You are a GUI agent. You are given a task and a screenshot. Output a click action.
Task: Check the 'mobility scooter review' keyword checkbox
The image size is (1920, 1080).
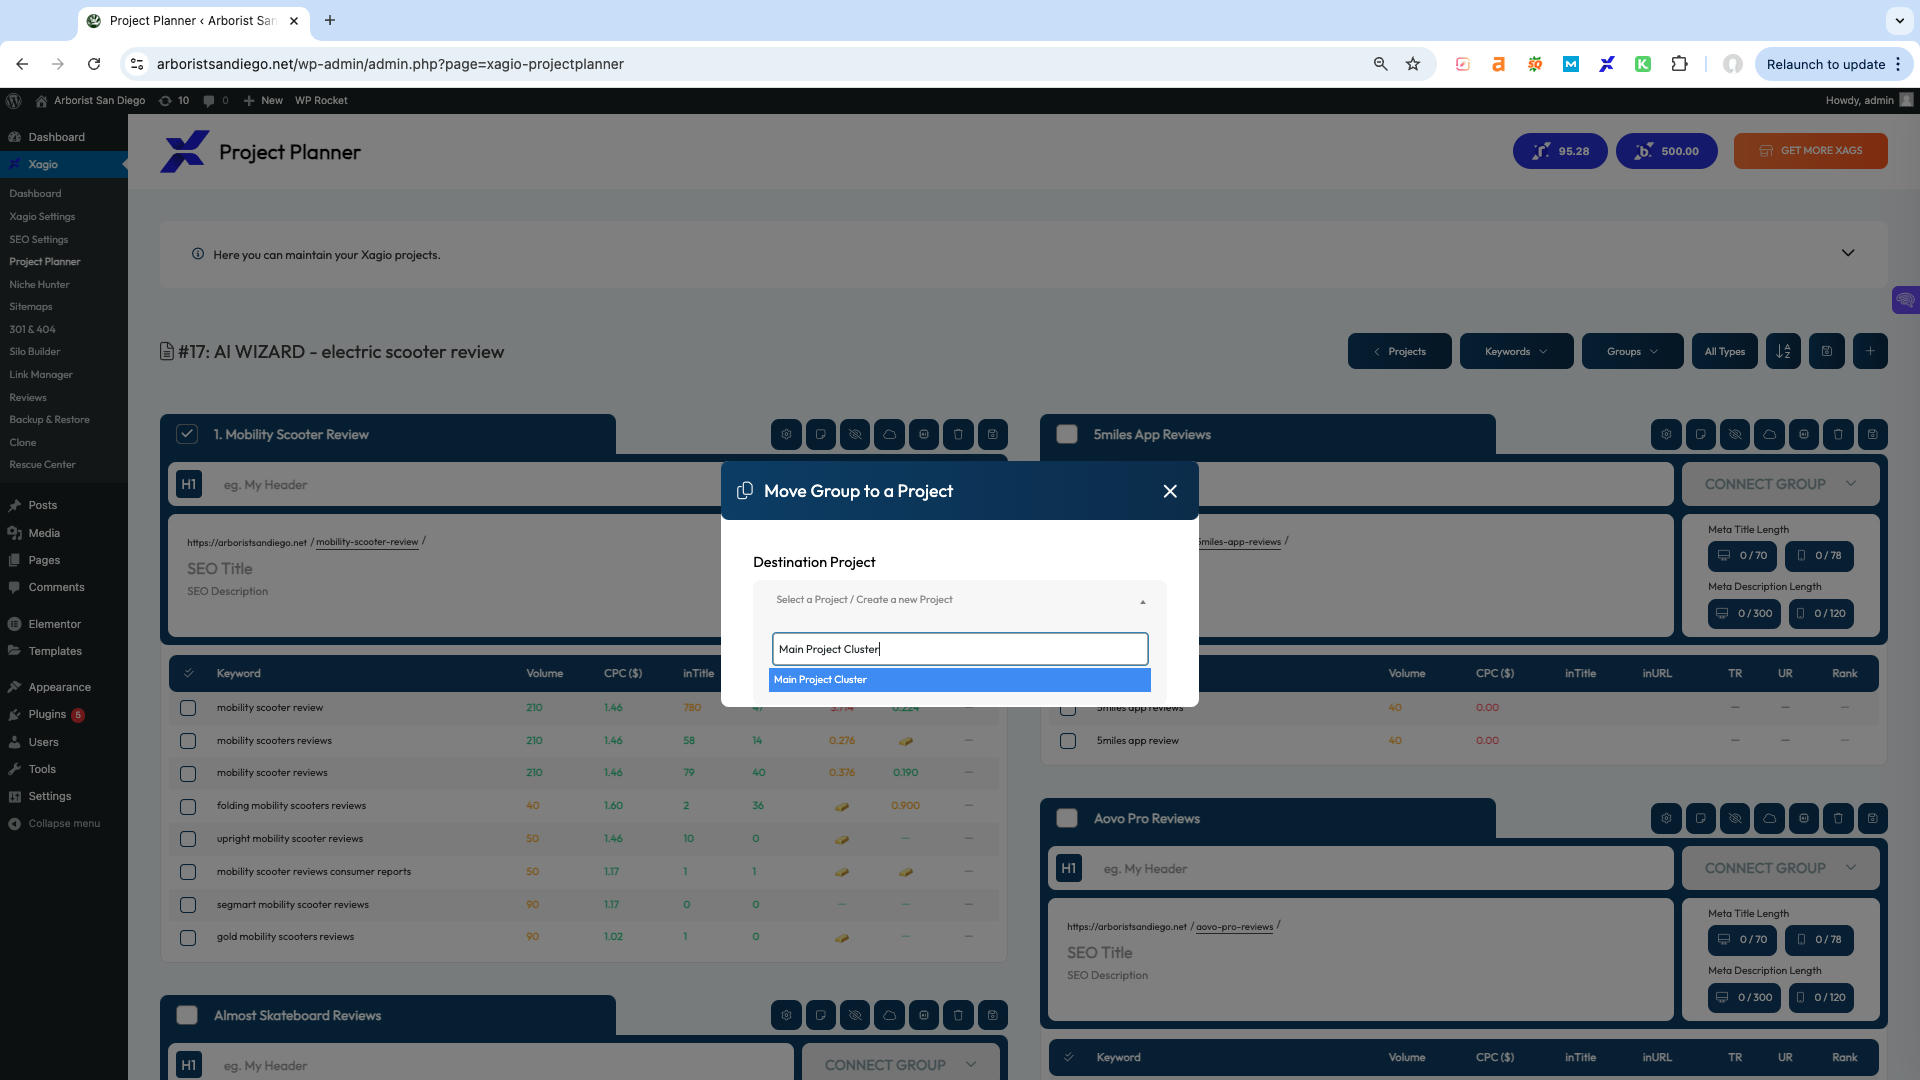[x=188, y=708]
